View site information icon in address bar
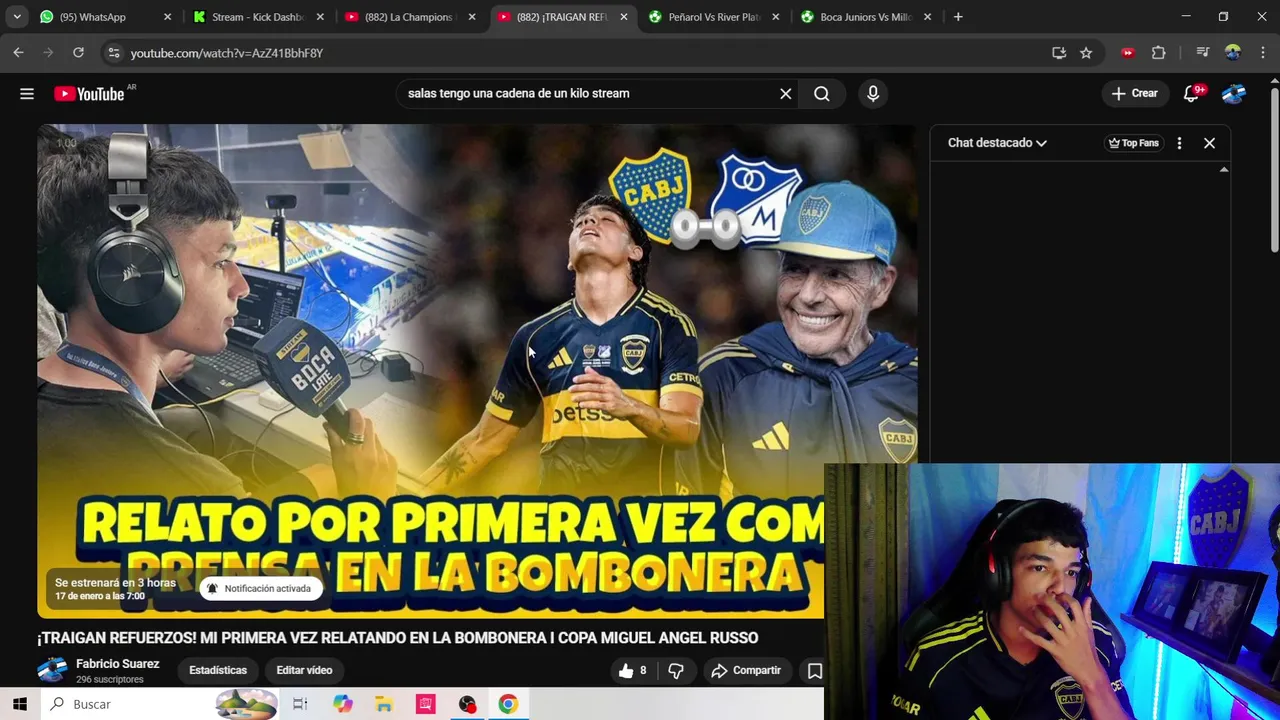The image size is (1280, 720). [113, 53]
